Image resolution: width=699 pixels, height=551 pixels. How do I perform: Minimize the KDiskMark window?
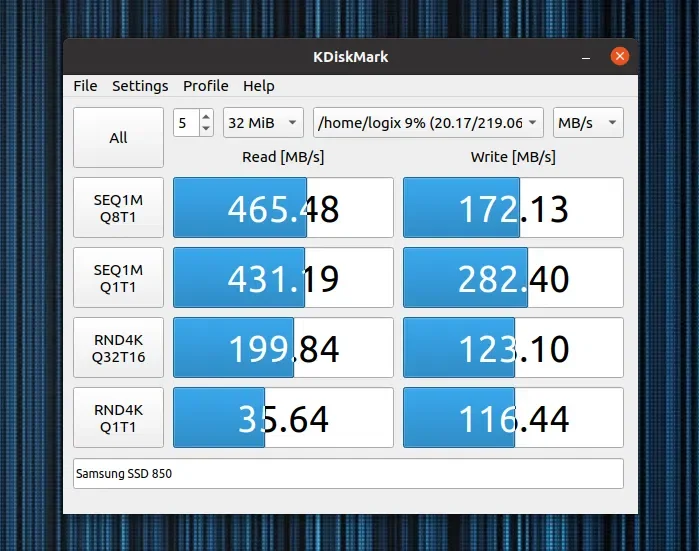[x=586, y=57]
